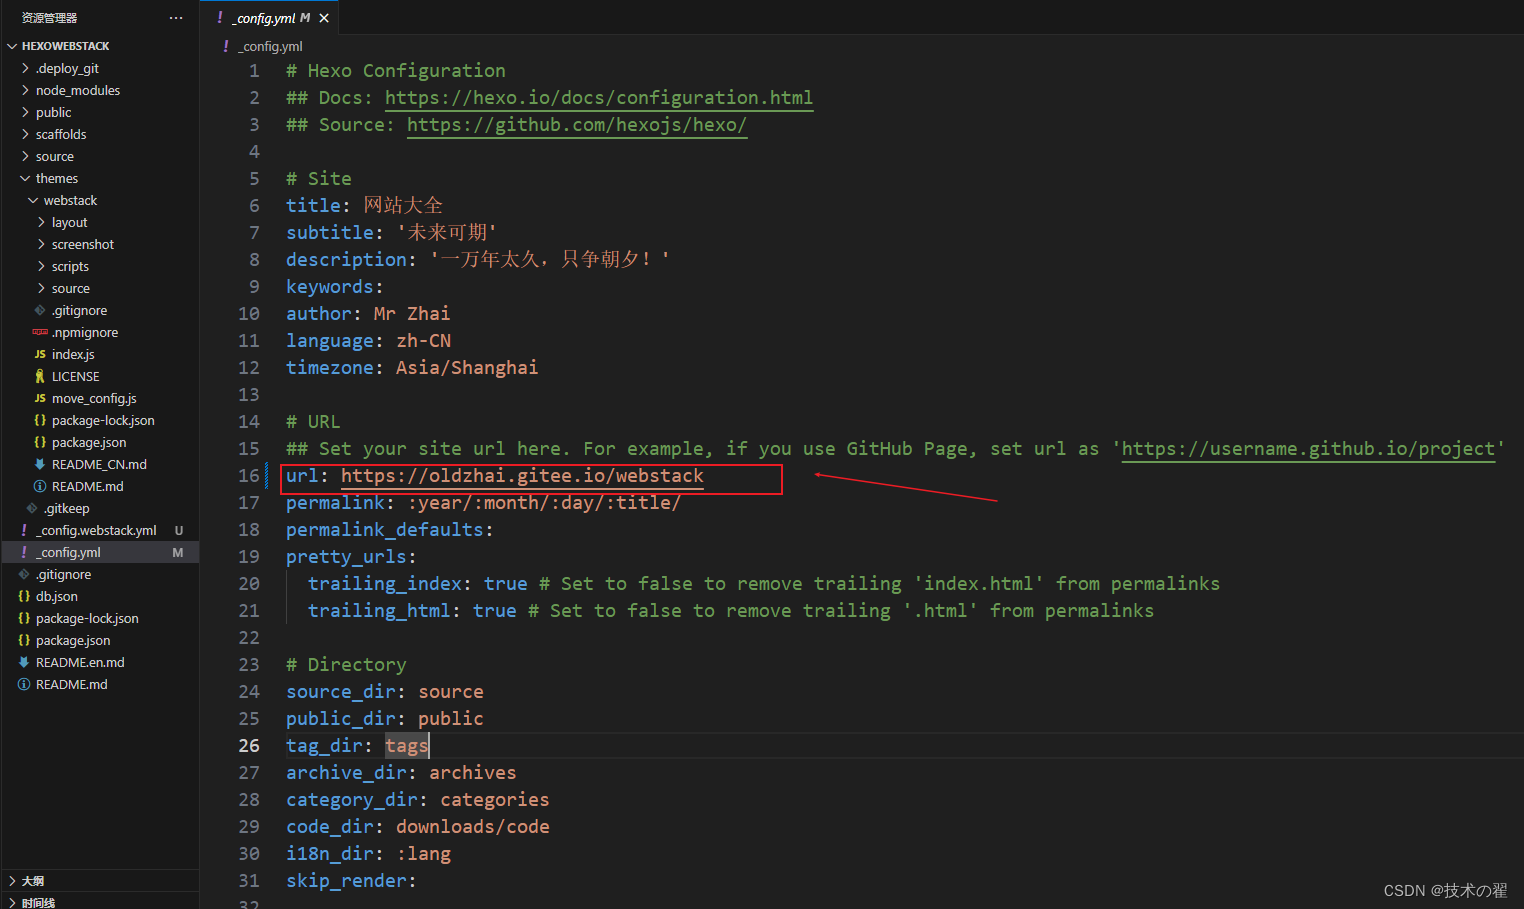Open the root-level .gitignore file
The image size is (1524, 909).
click(63, 574)
